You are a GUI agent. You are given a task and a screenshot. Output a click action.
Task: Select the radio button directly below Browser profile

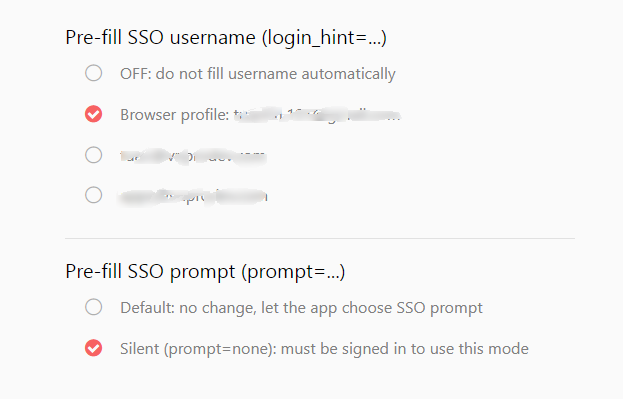pyautogui.click(x=93, y=155)
